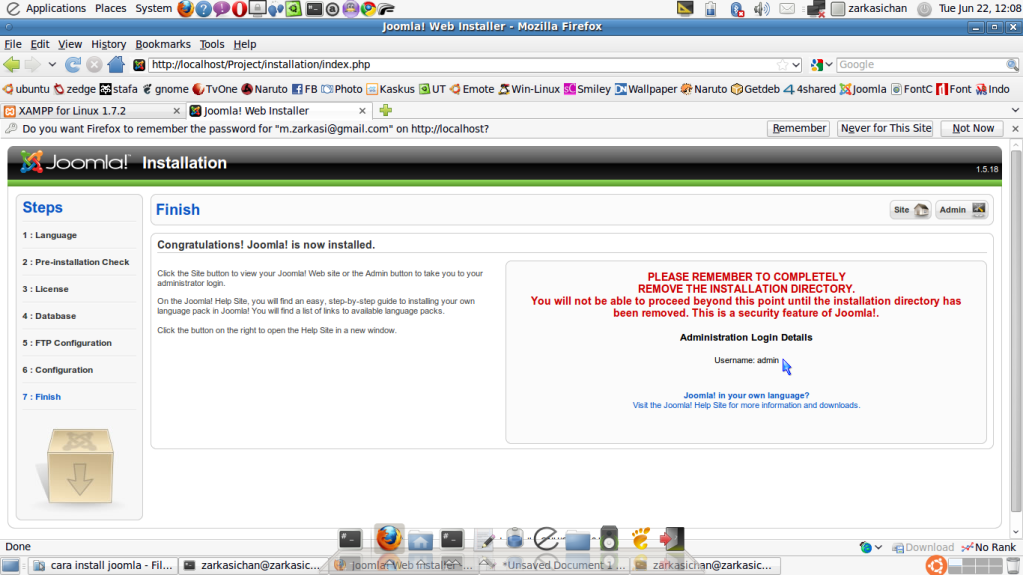Open the Firefox home page
Viewport: 1023px width, 575px height.
pos(116,65)
